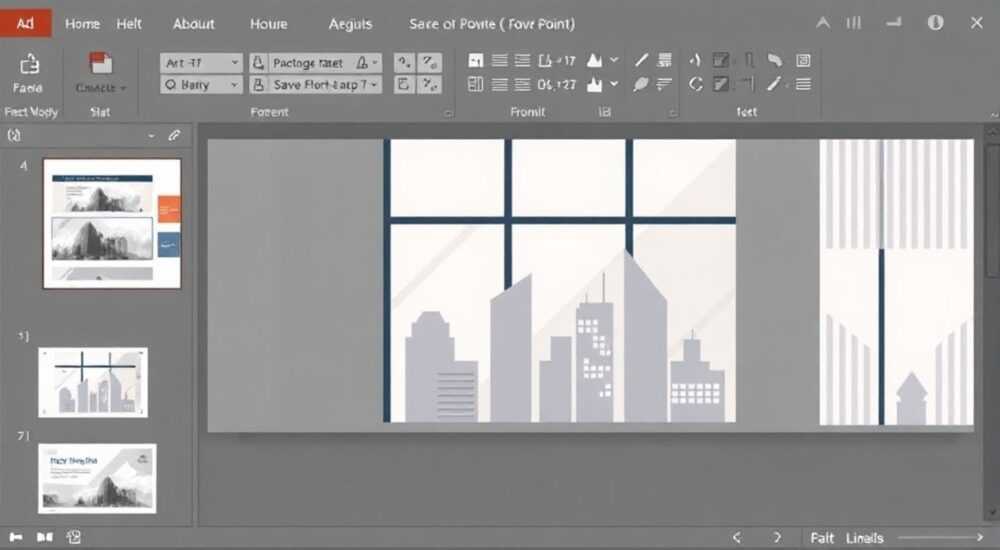Open the Forrent group dialog launcher
This screenshot has width=1000, height=550.
[448, 113]
